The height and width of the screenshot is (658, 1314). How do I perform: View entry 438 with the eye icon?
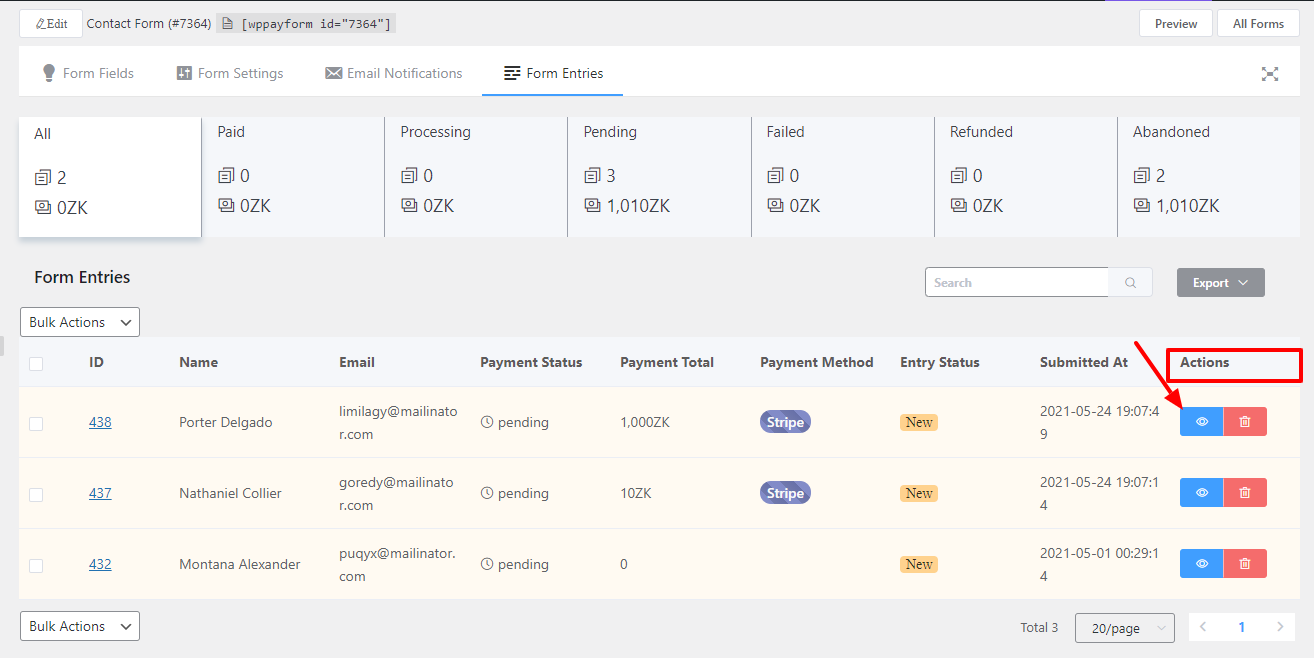[x=1201, y=422]
